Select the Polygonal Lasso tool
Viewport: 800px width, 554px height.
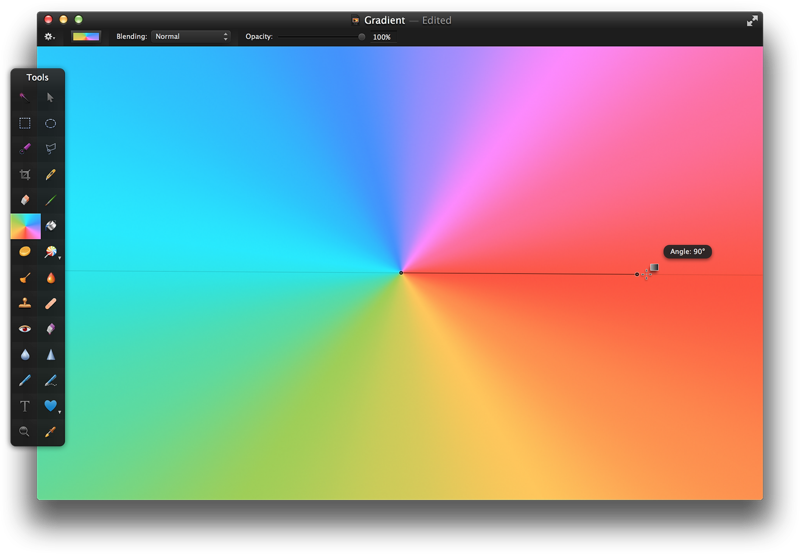click(x=50, y=148)
